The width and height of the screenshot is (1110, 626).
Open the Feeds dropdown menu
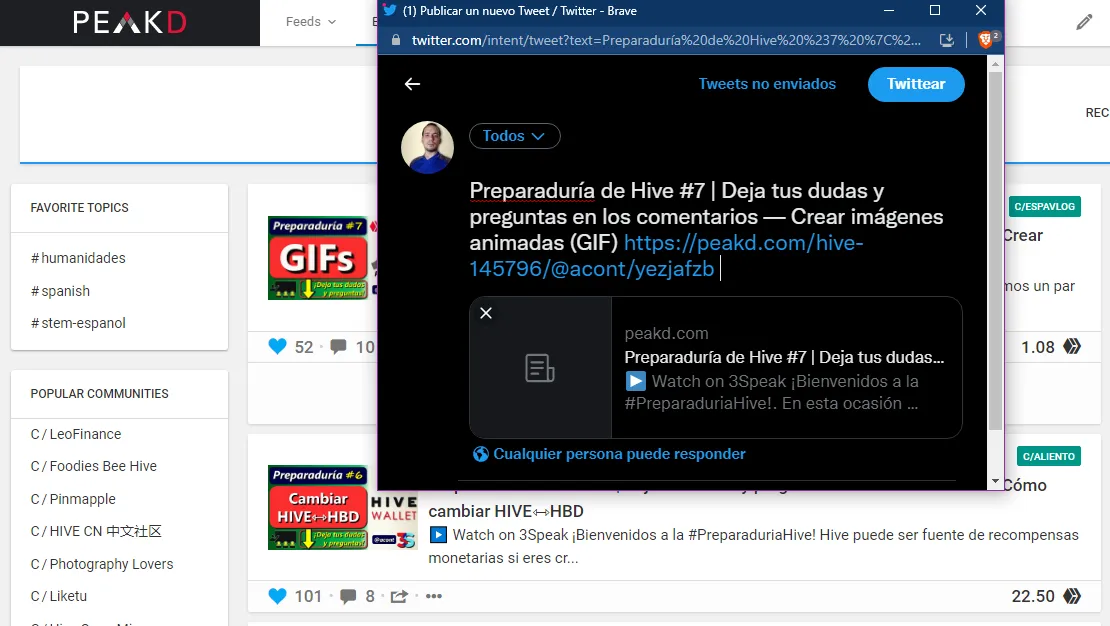pos(311,22)
